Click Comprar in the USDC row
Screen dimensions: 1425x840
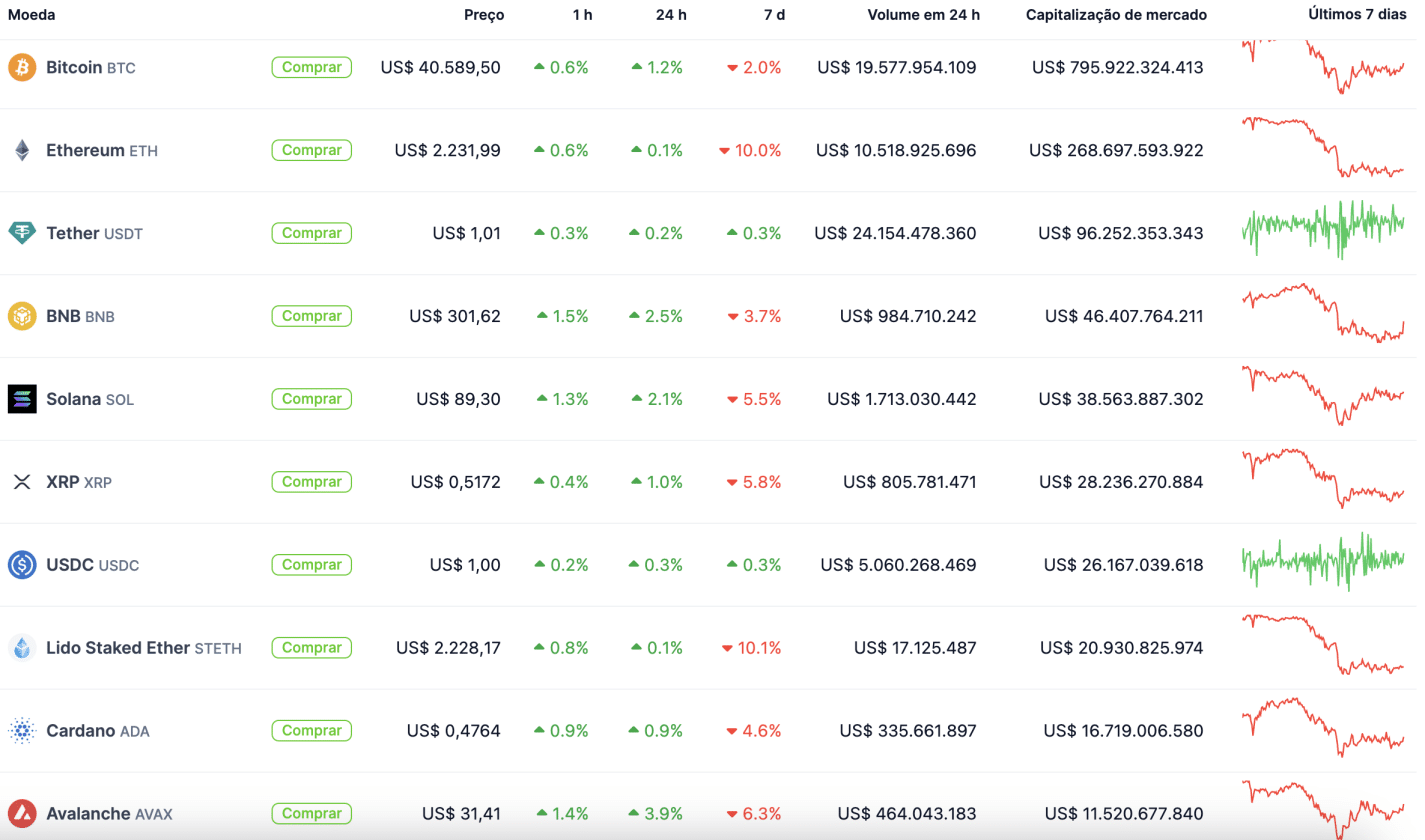click(x=312, y=565)
